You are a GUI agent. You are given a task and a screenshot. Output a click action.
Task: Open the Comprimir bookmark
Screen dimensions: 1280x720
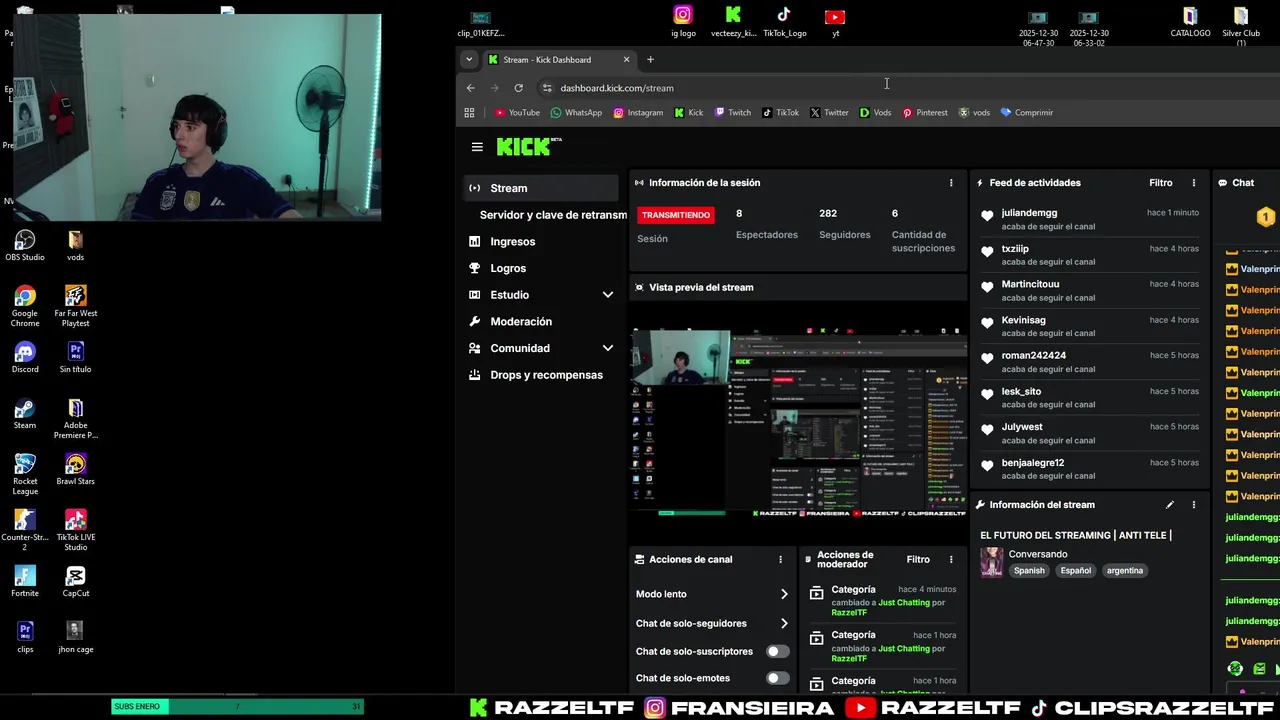pyautogui.click(x=1027, y=113)
